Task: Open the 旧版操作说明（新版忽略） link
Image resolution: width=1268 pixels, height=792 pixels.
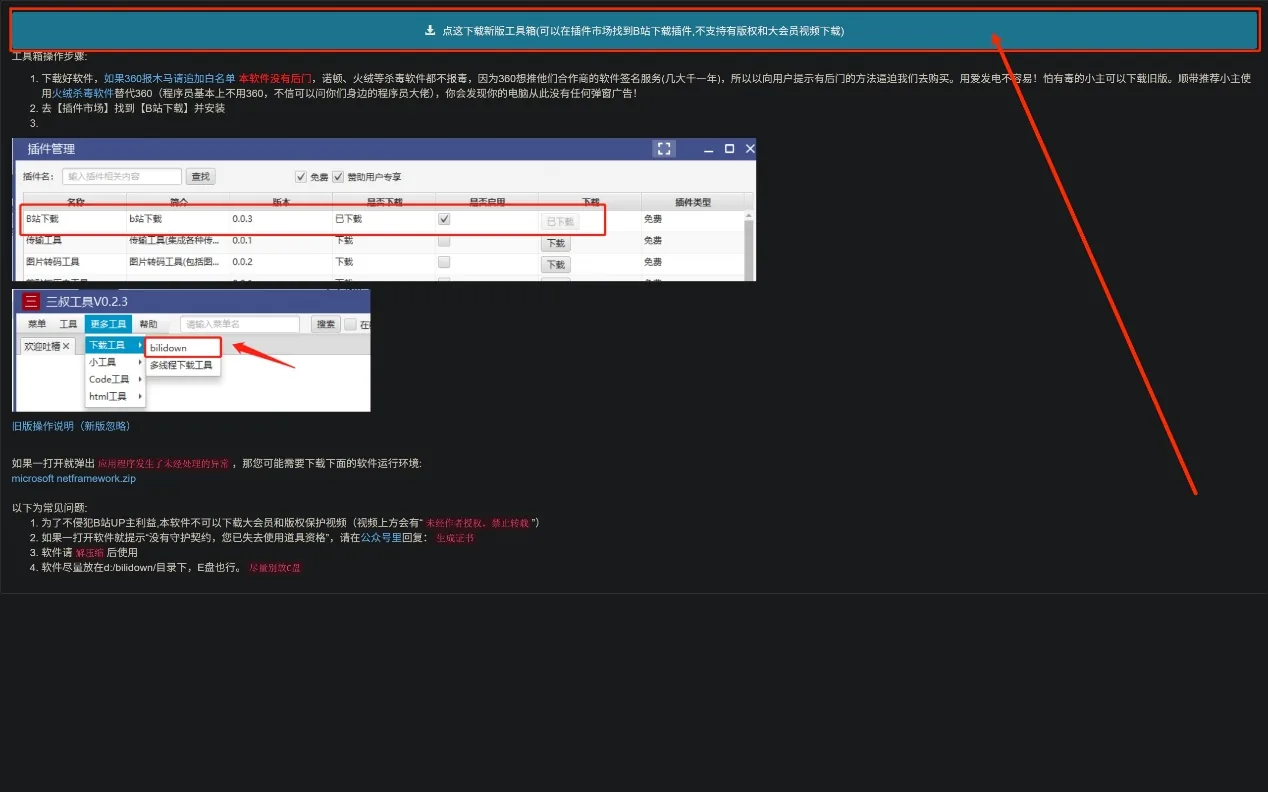Action: pyautogui.click(x=71, y=426)
